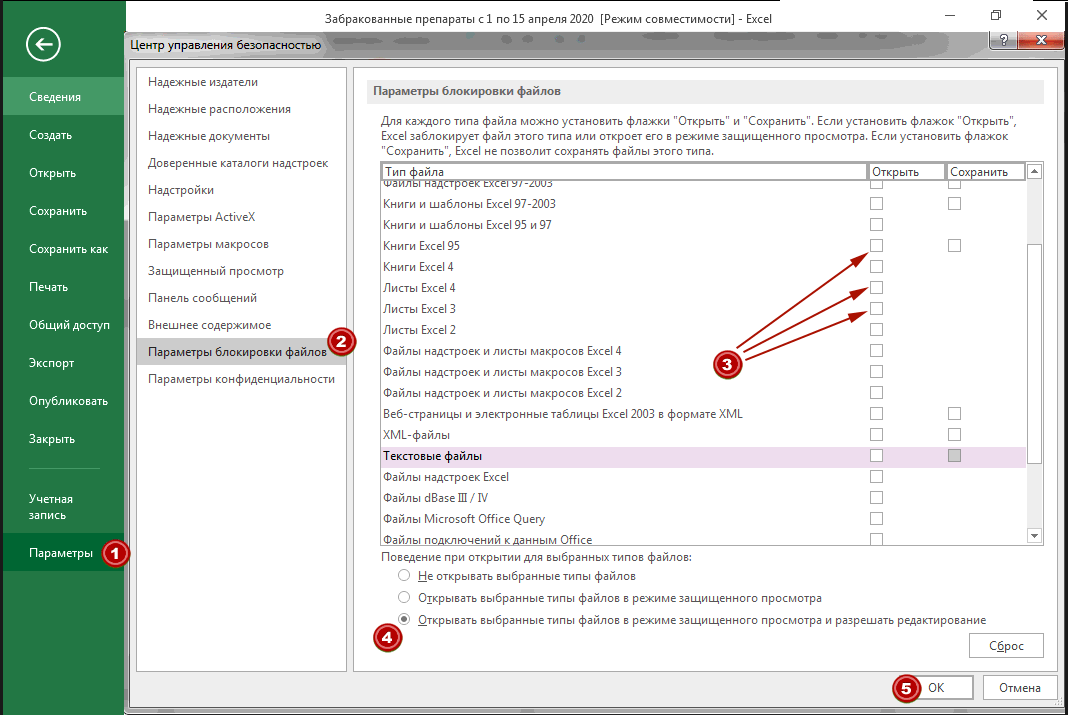Click the Сохранить column header
This screenshot has width=1068, height=715.
click(x=986, y=172)
